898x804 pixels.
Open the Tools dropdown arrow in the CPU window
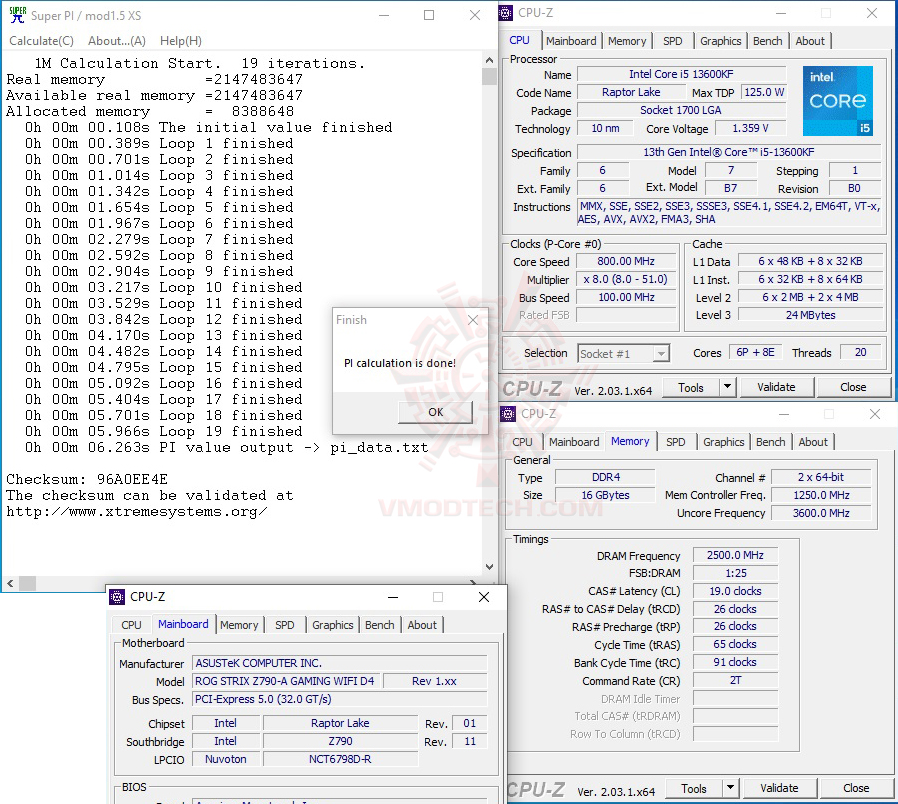point(727,387)
